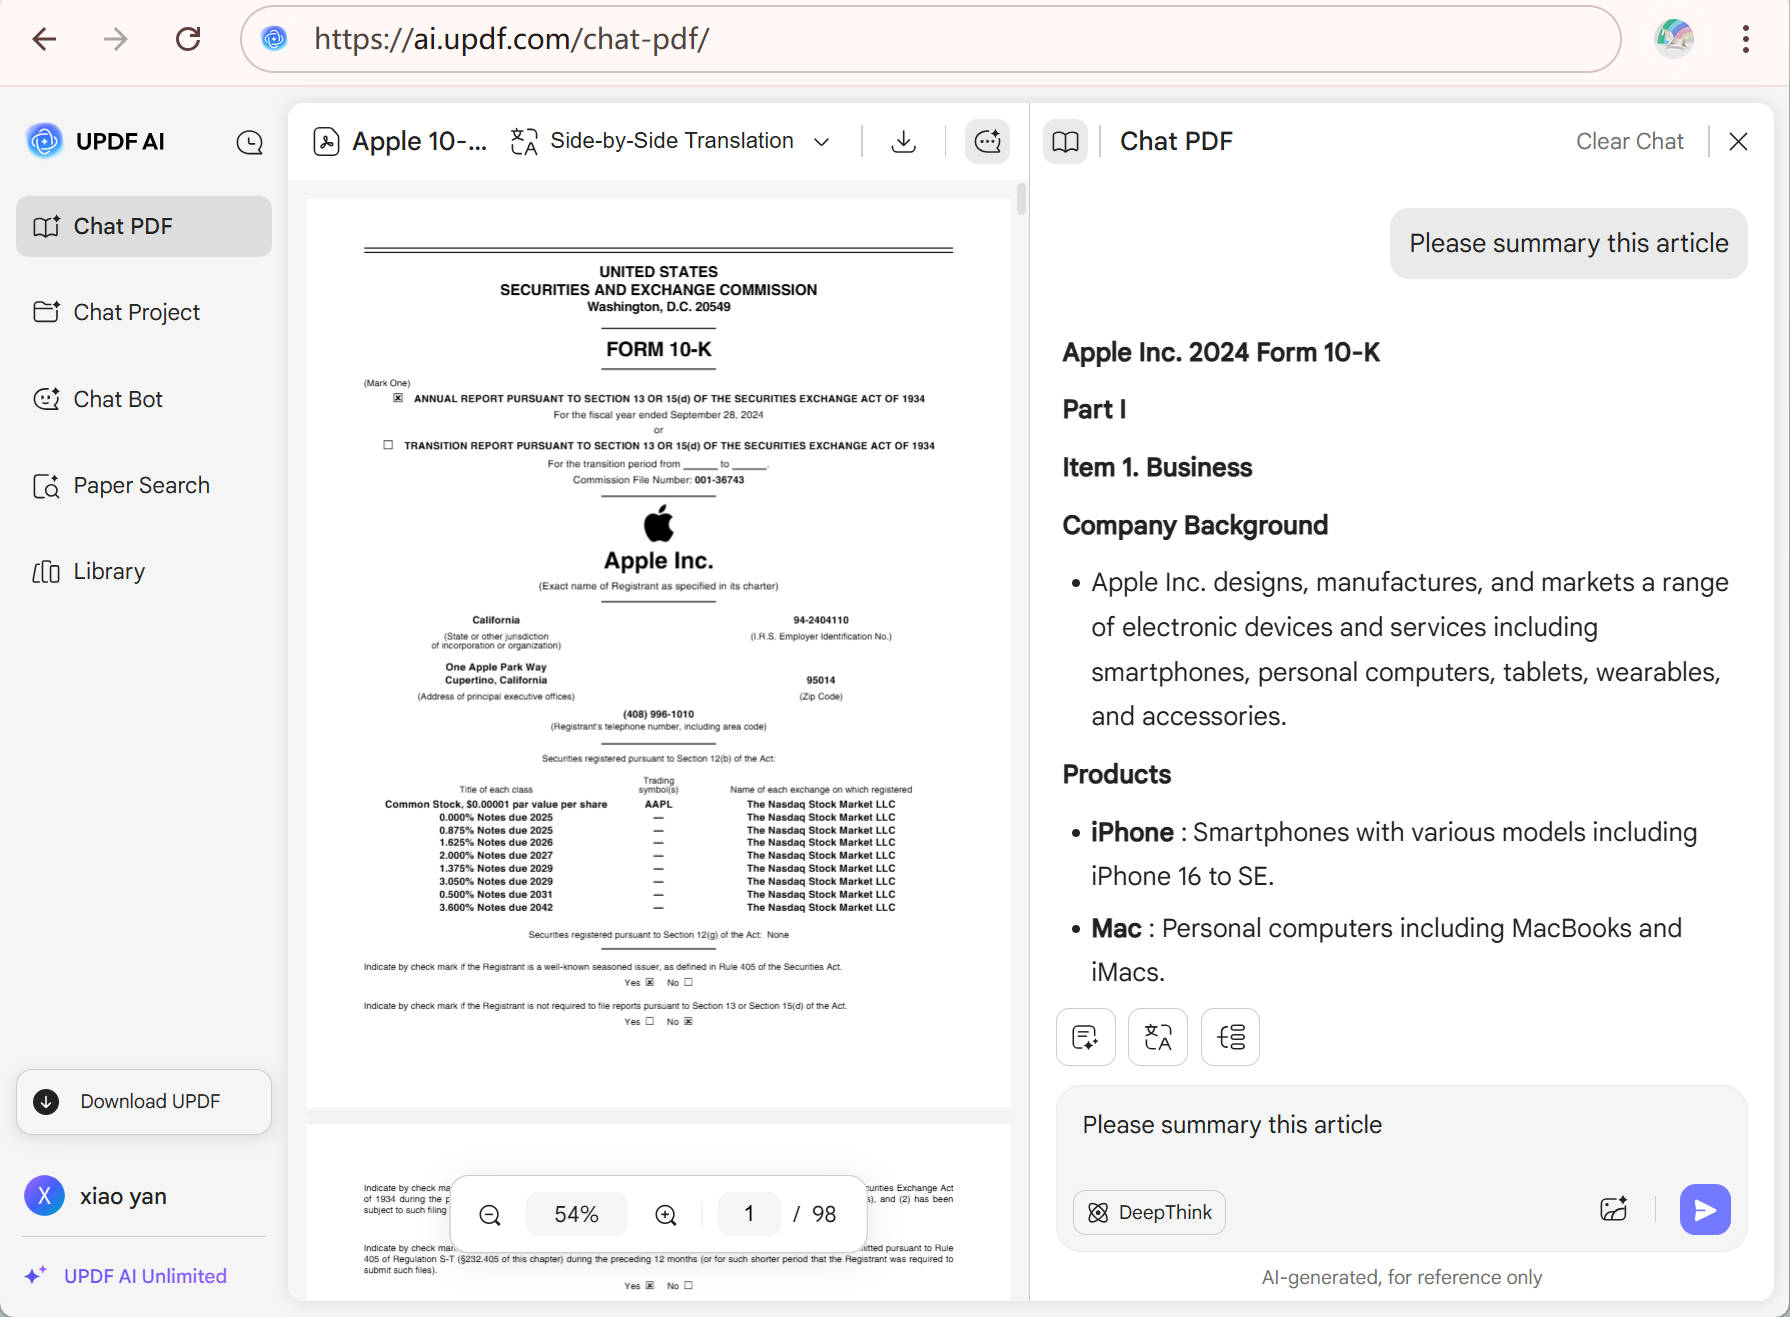Open the Chat PDF sidebar item
This screenshot has height=1317, width=1790.
click(x=144, y=226)
